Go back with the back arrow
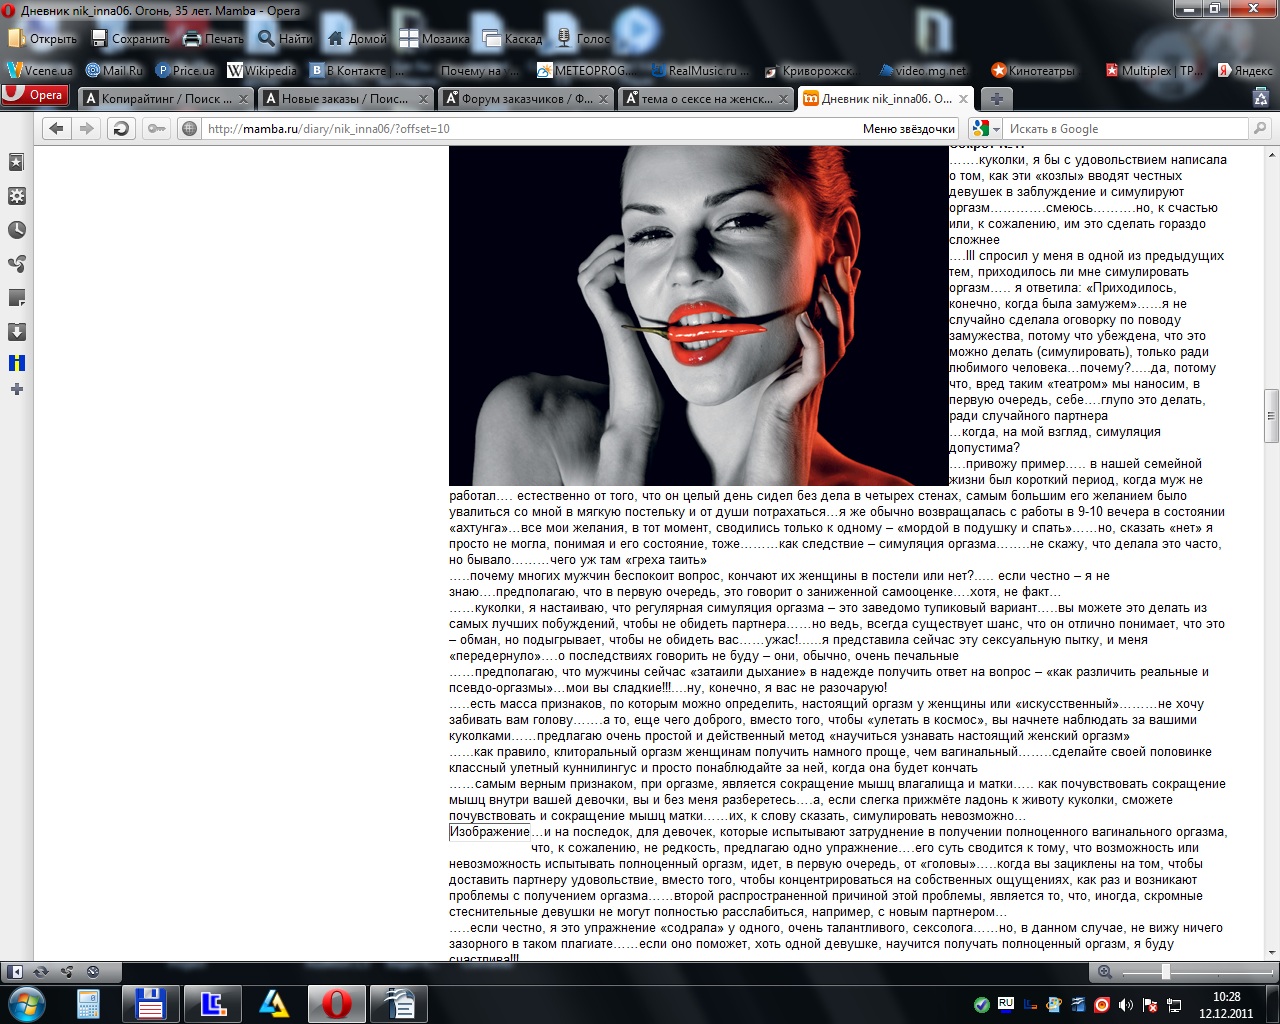 point(56,128)
